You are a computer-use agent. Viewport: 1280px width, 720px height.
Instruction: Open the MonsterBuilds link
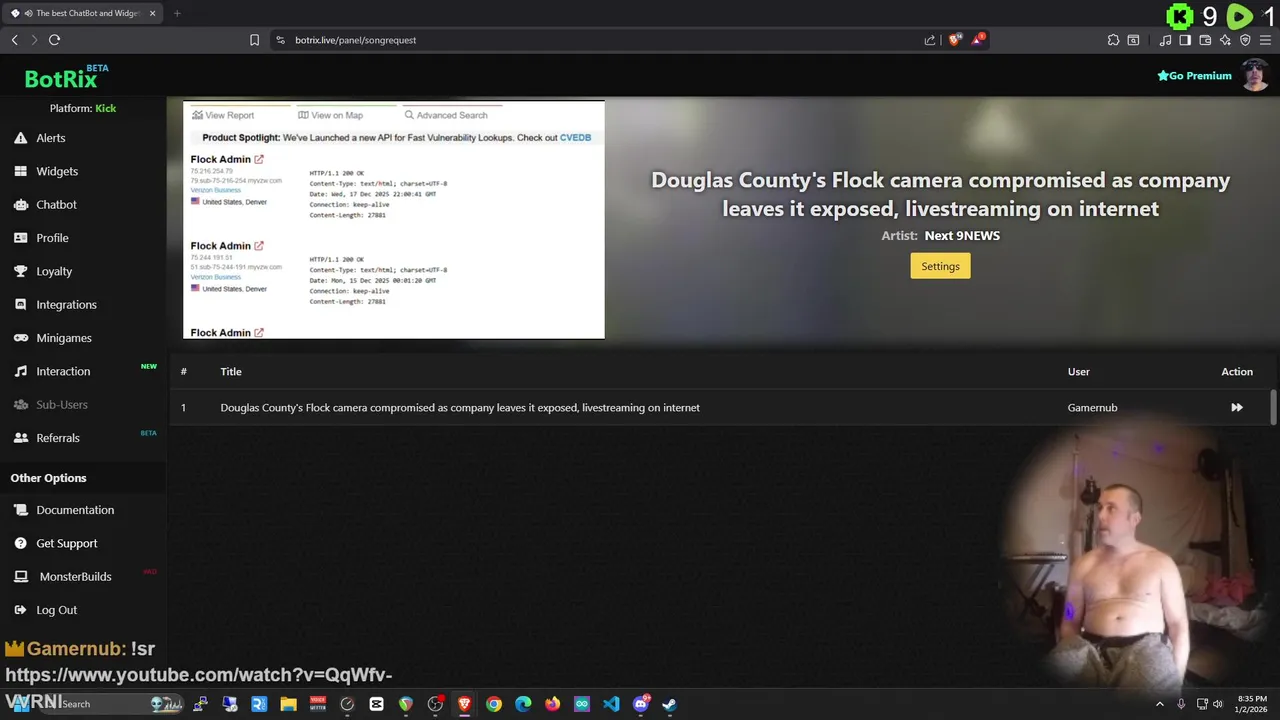click(x=75, y=576)
